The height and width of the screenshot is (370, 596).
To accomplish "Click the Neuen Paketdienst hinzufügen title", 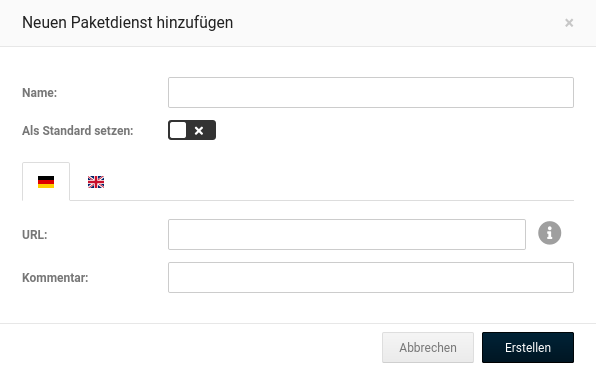I will 127,22.
